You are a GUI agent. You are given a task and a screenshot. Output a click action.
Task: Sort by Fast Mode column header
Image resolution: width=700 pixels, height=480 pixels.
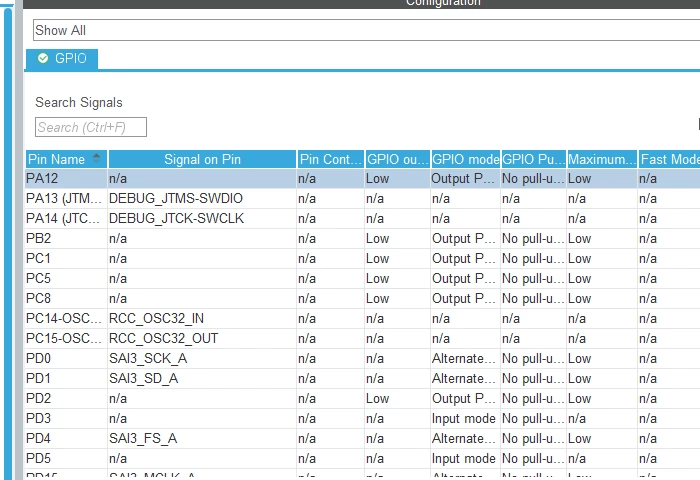pyautogui.click(x=669, y=159)
